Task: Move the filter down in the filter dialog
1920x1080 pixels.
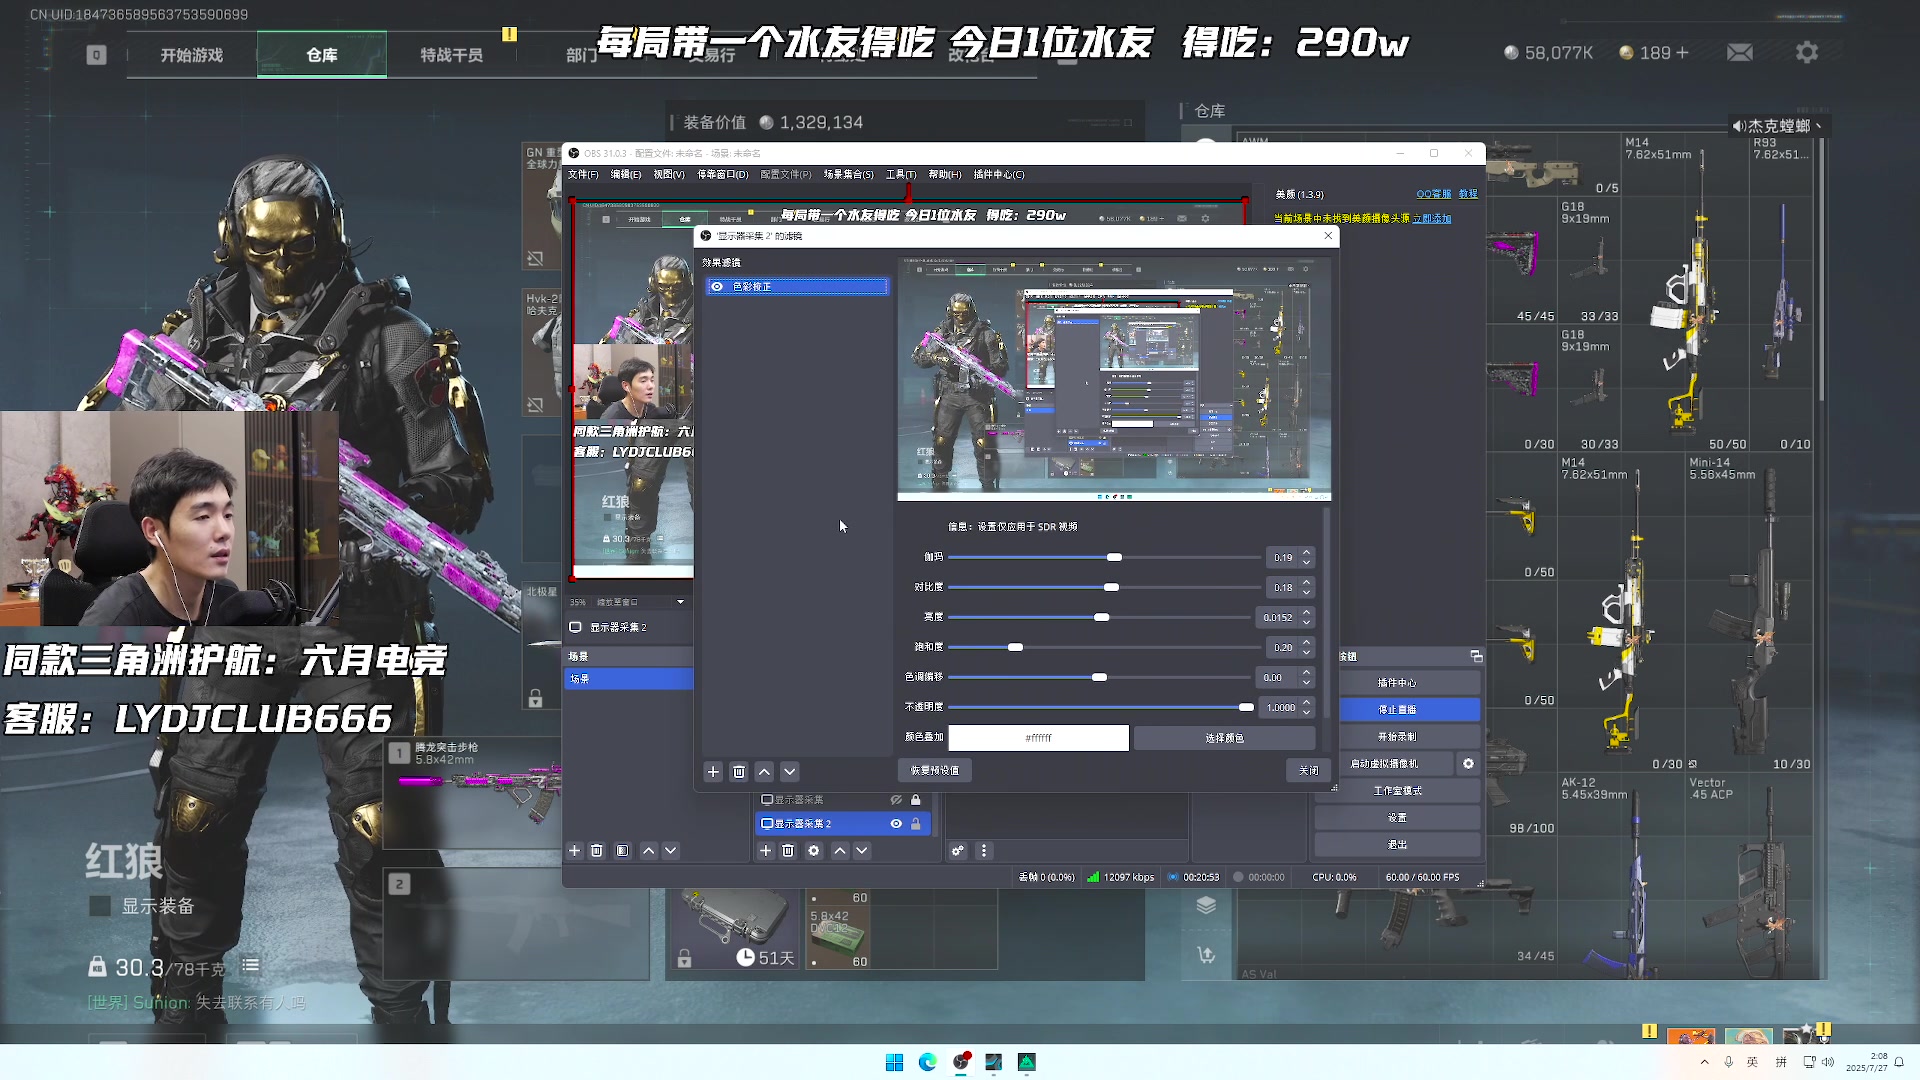Action: click(x=790, y=772)
